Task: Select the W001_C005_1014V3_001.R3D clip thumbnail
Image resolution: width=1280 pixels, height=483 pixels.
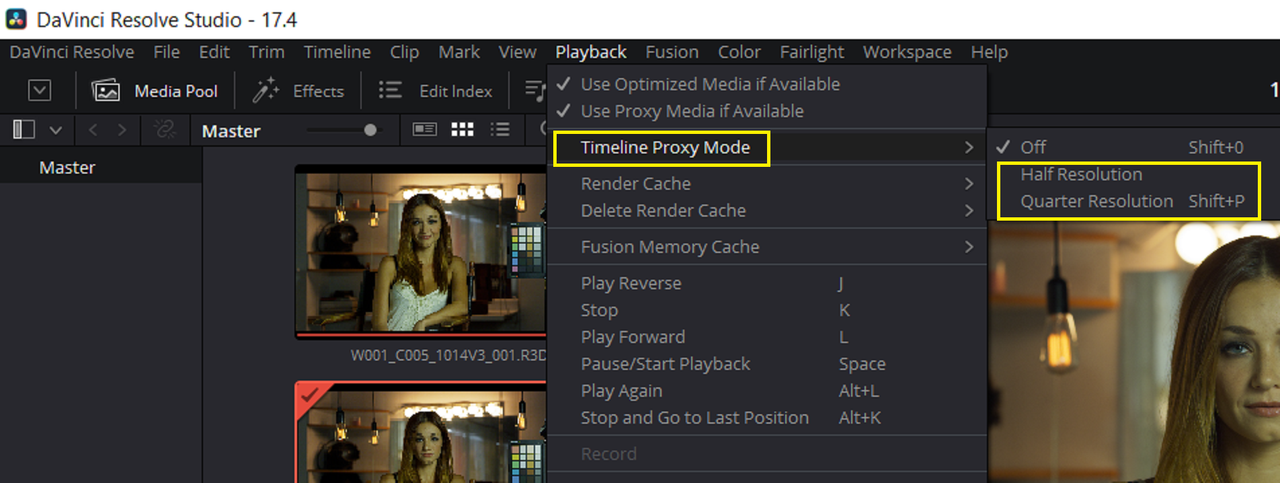Action: (x=421, y=251)
